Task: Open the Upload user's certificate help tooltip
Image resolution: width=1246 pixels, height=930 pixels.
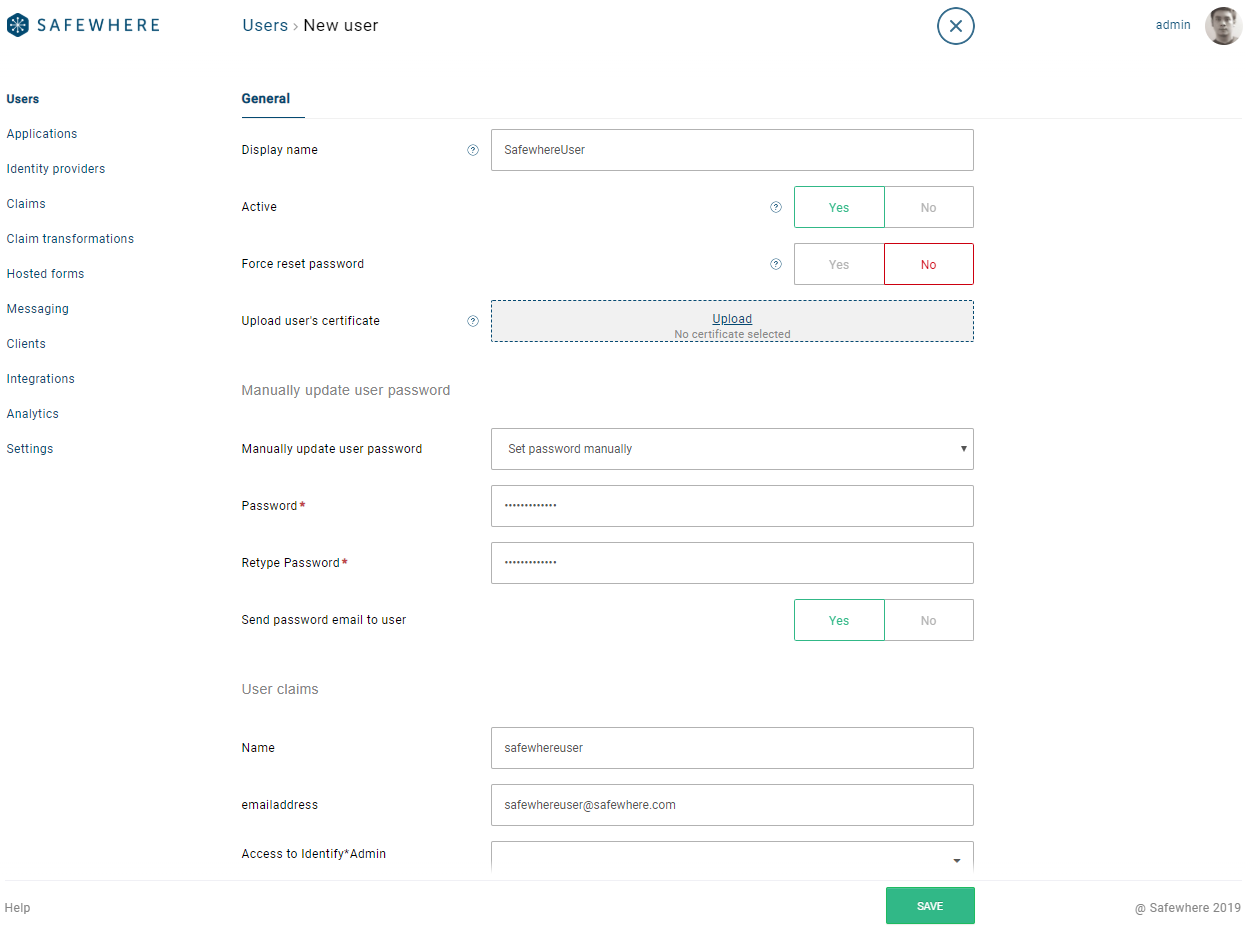Action: 472,321
